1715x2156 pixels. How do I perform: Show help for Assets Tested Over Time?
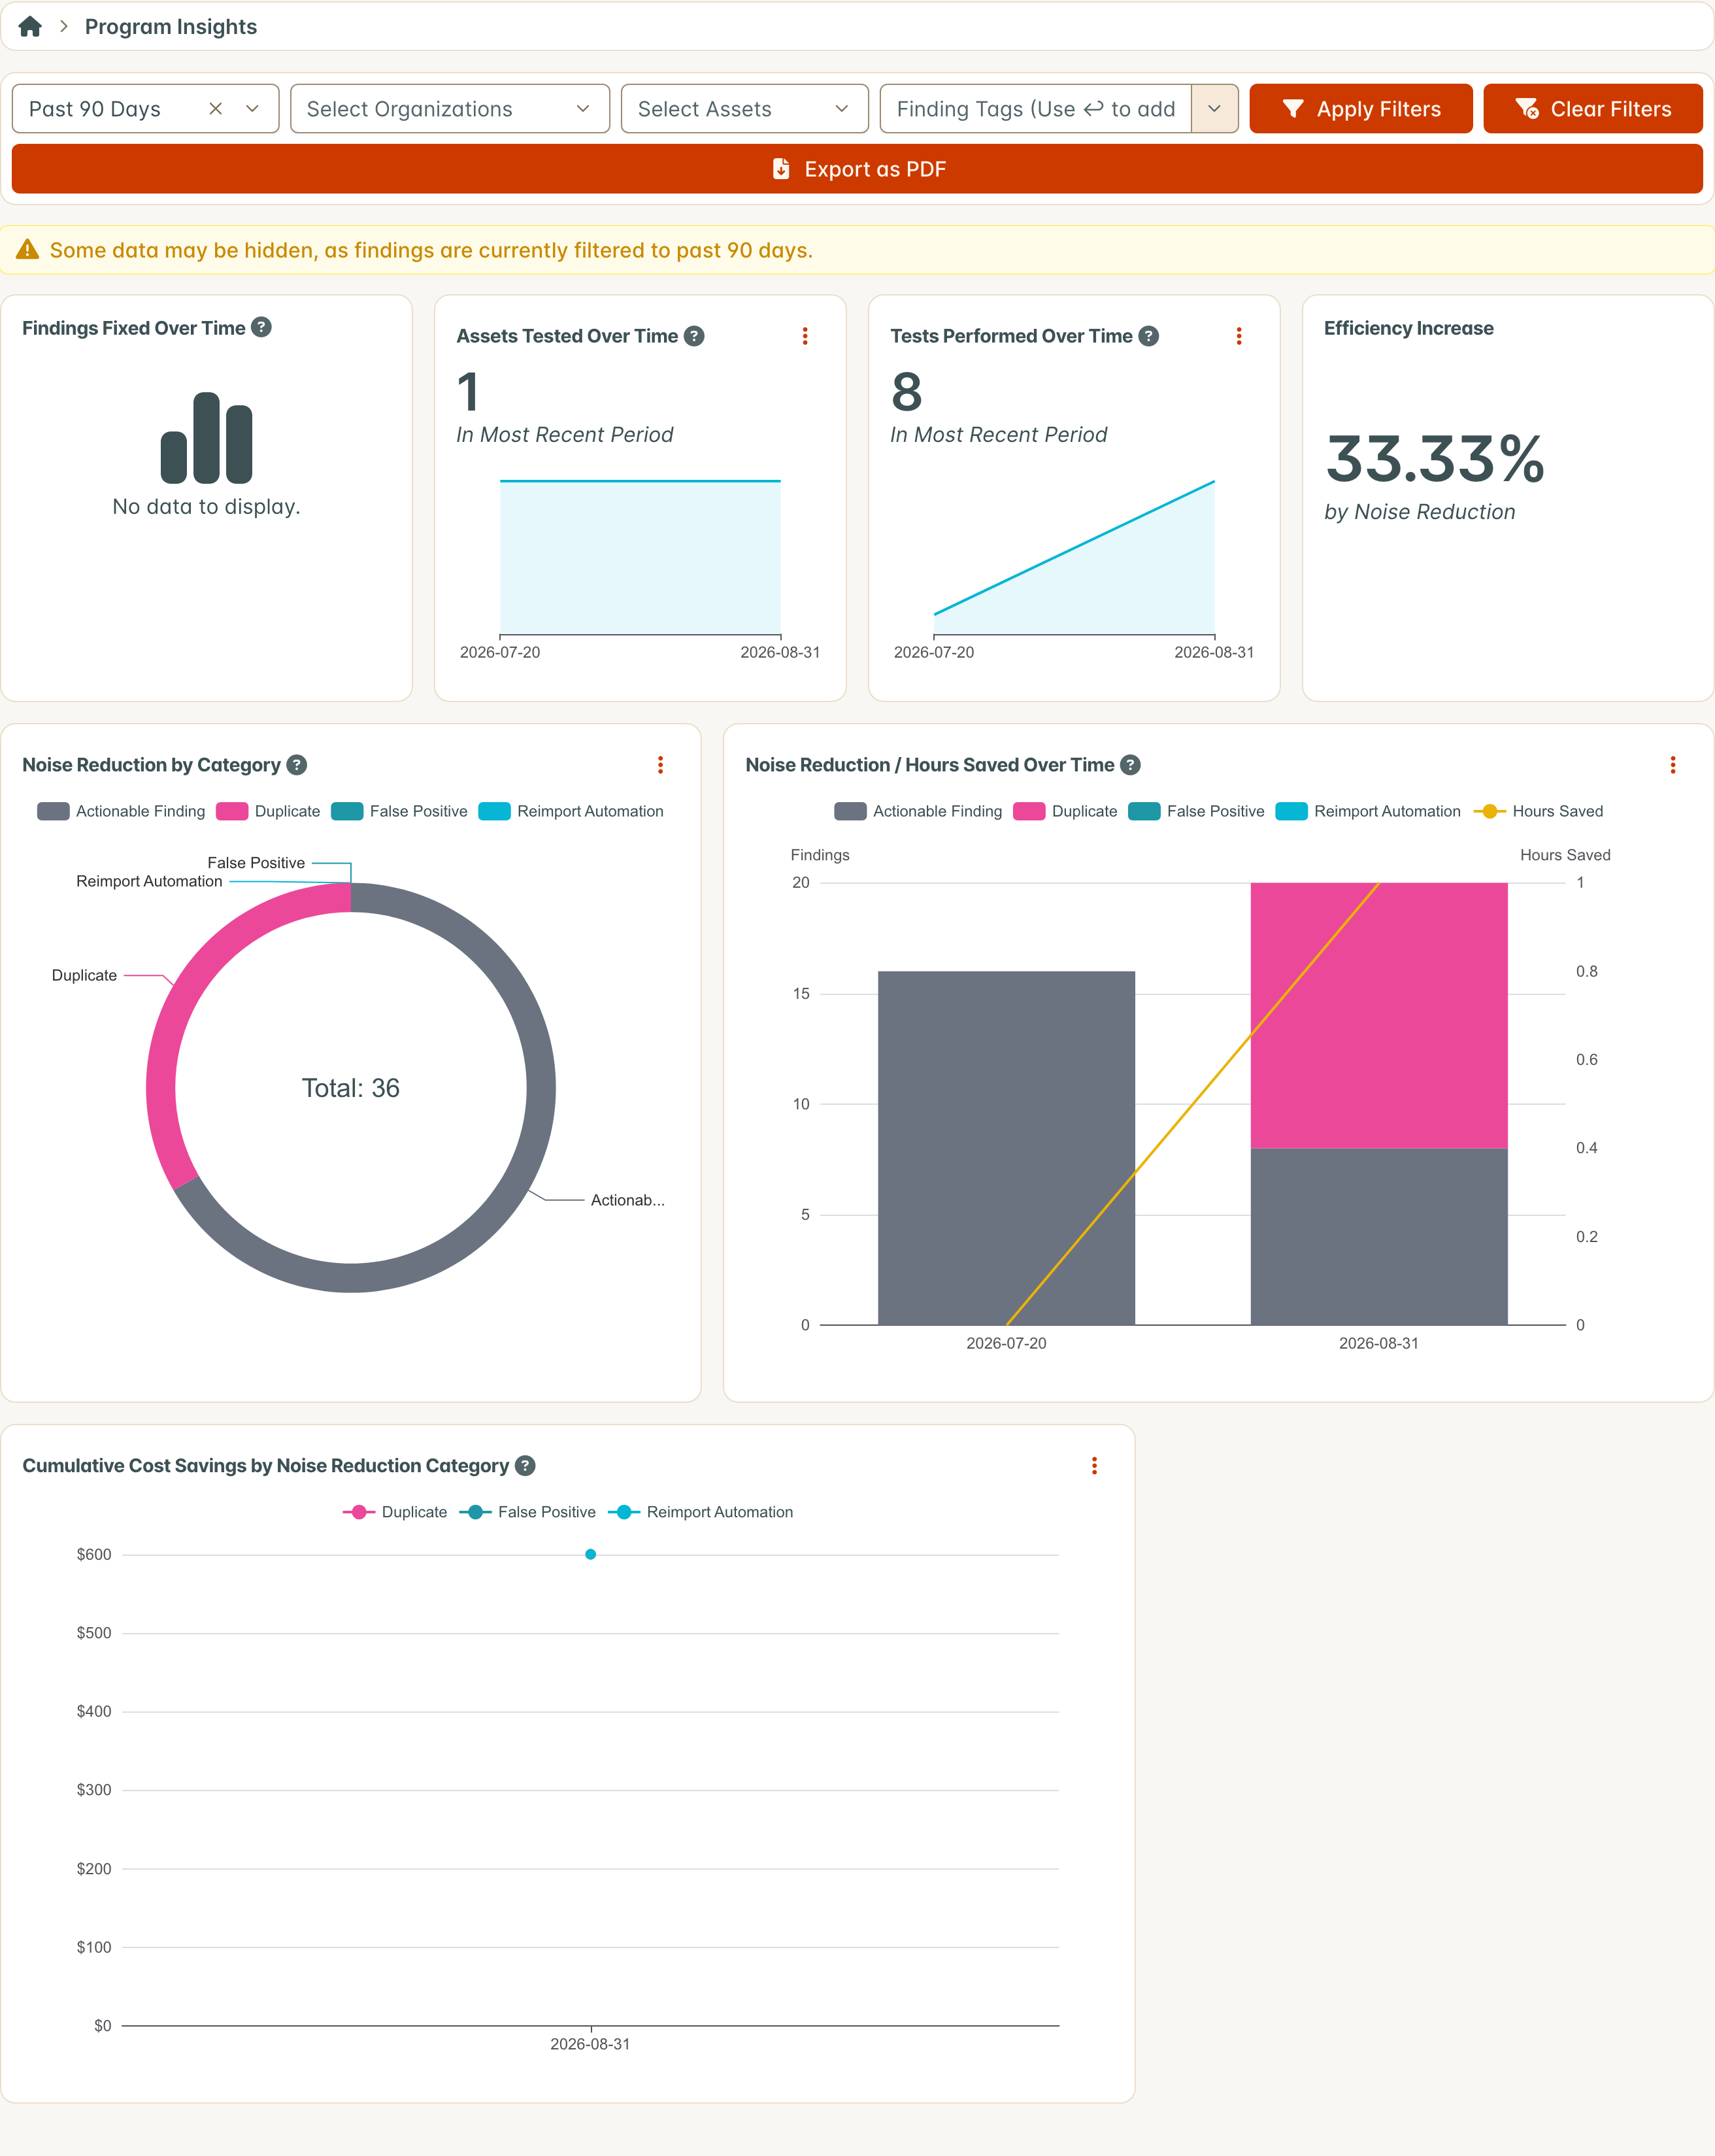point(694,336)
